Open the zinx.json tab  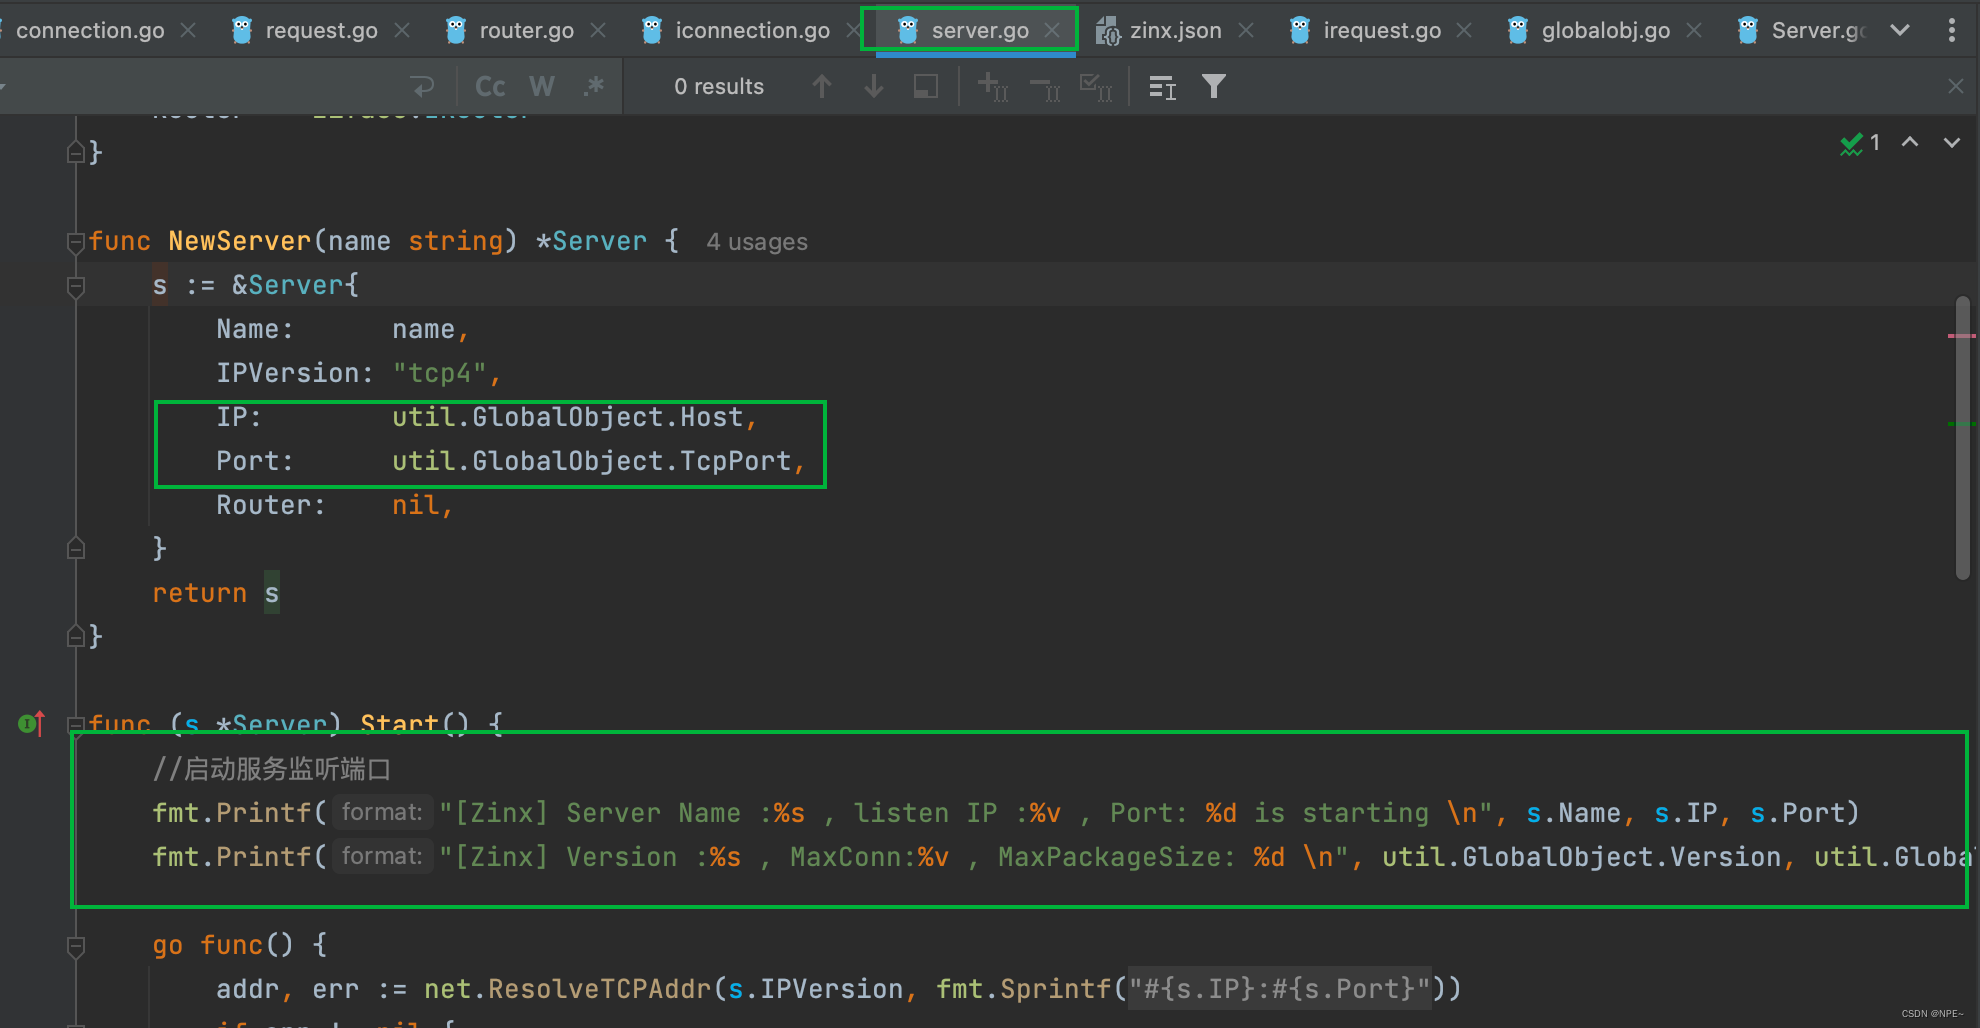coord(1175,30)
